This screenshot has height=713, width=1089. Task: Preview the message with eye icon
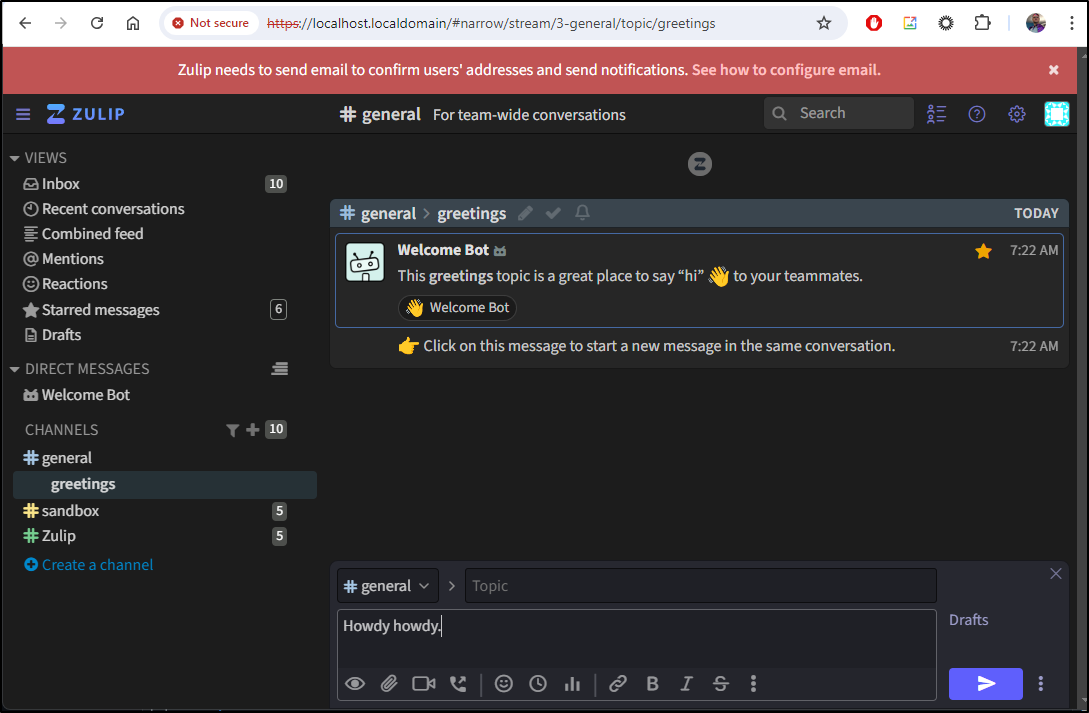[355, 684]
